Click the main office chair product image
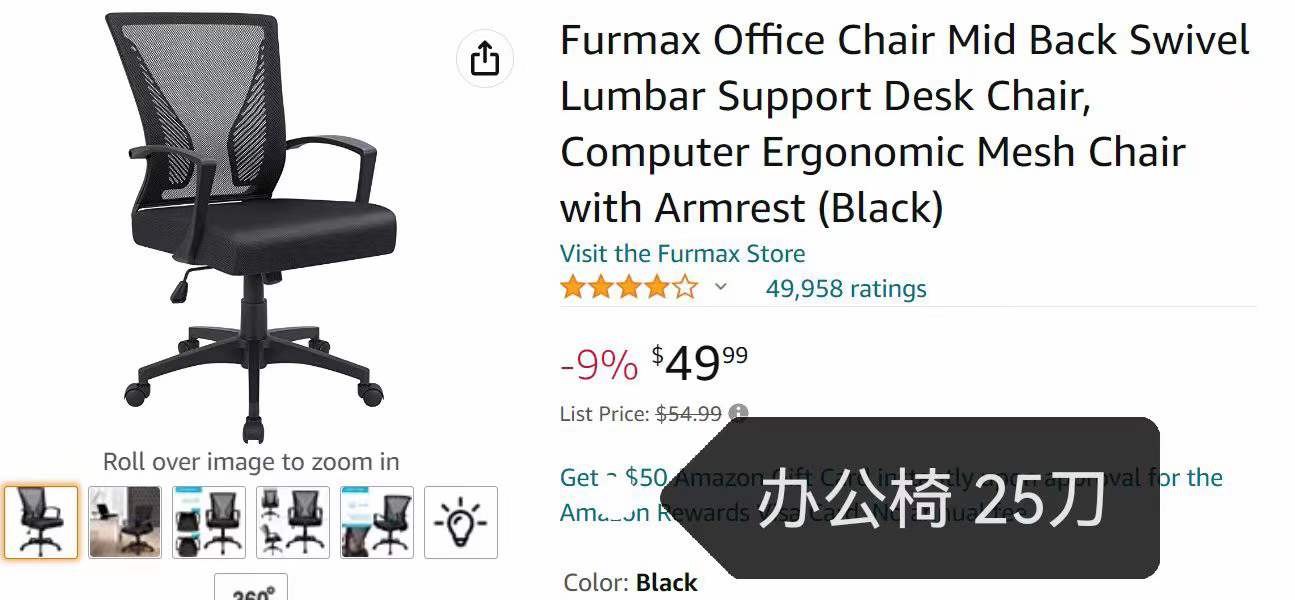The height and width of the screenshot is (600, 1295). point(251,228)
